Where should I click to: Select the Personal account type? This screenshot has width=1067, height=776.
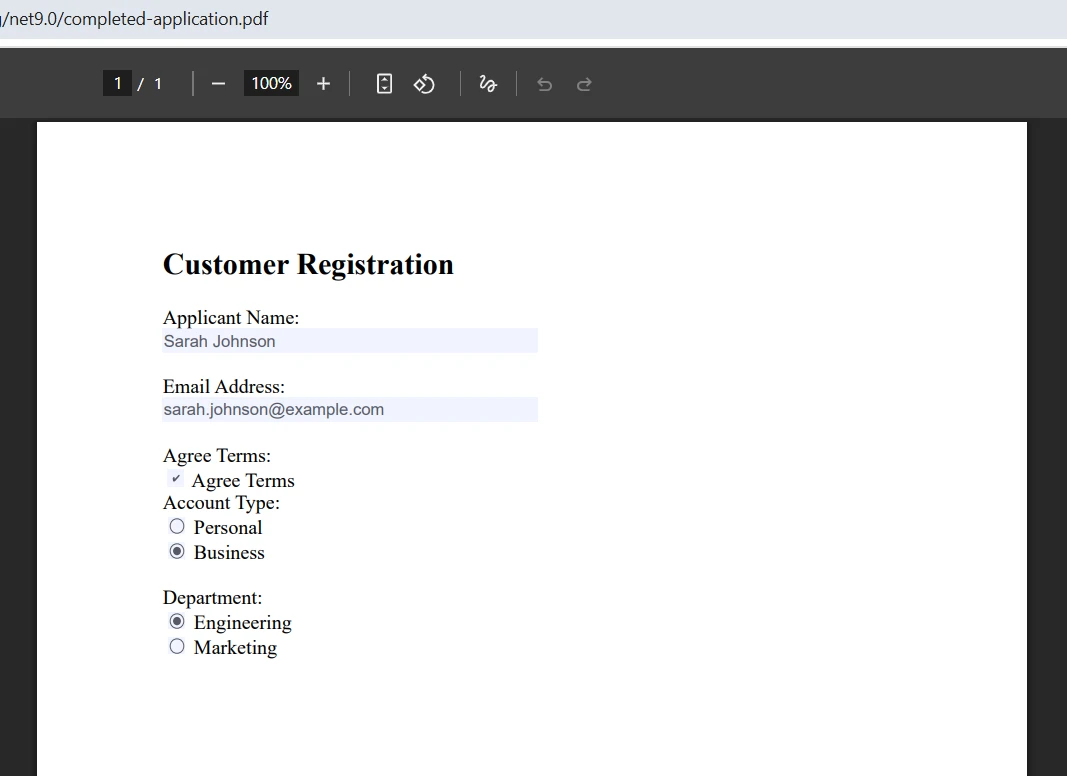(x=177, y=526)
